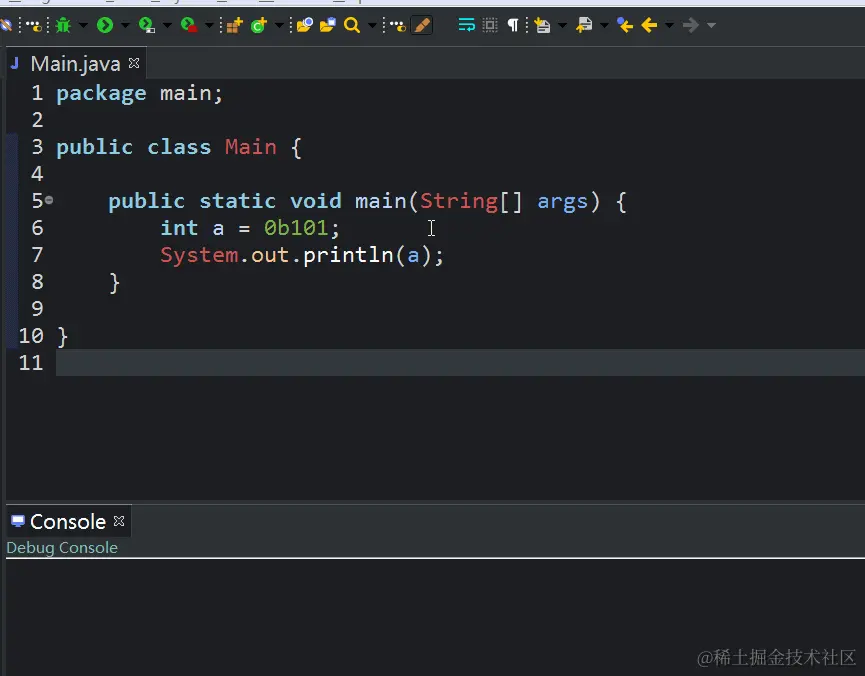This screenshot has height=676, width=865.
Task: Click the Debug Console label
Action: 62,547
